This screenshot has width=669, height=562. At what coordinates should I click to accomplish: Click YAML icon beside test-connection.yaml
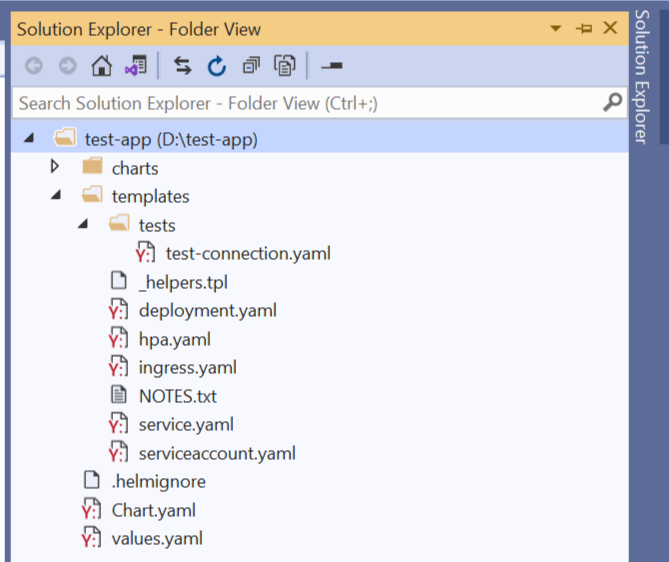[145, 252]
